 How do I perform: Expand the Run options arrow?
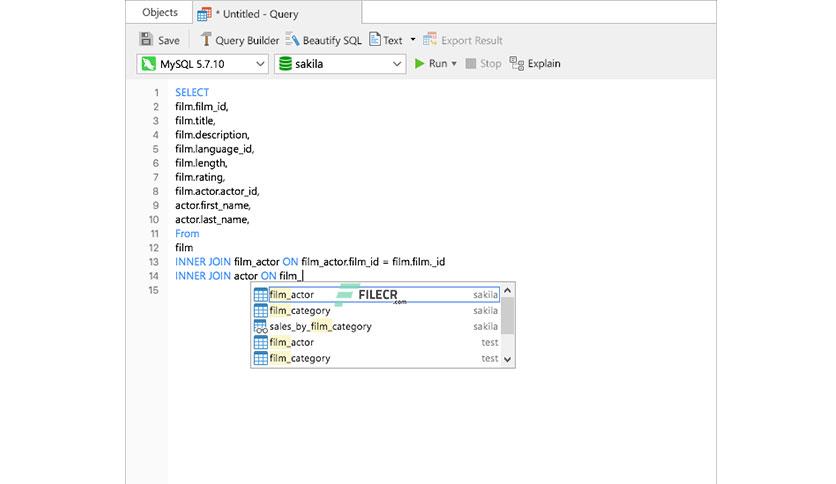(454, 63)
